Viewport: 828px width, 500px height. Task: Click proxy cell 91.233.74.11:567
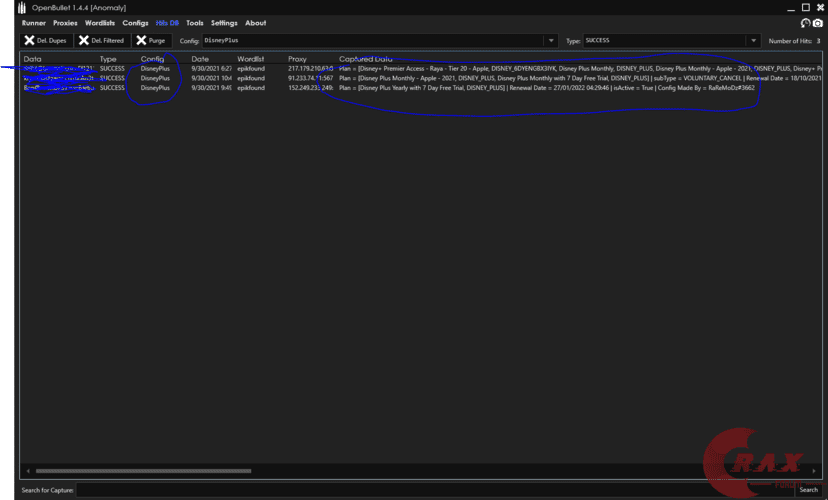click(x=310, y=78)
